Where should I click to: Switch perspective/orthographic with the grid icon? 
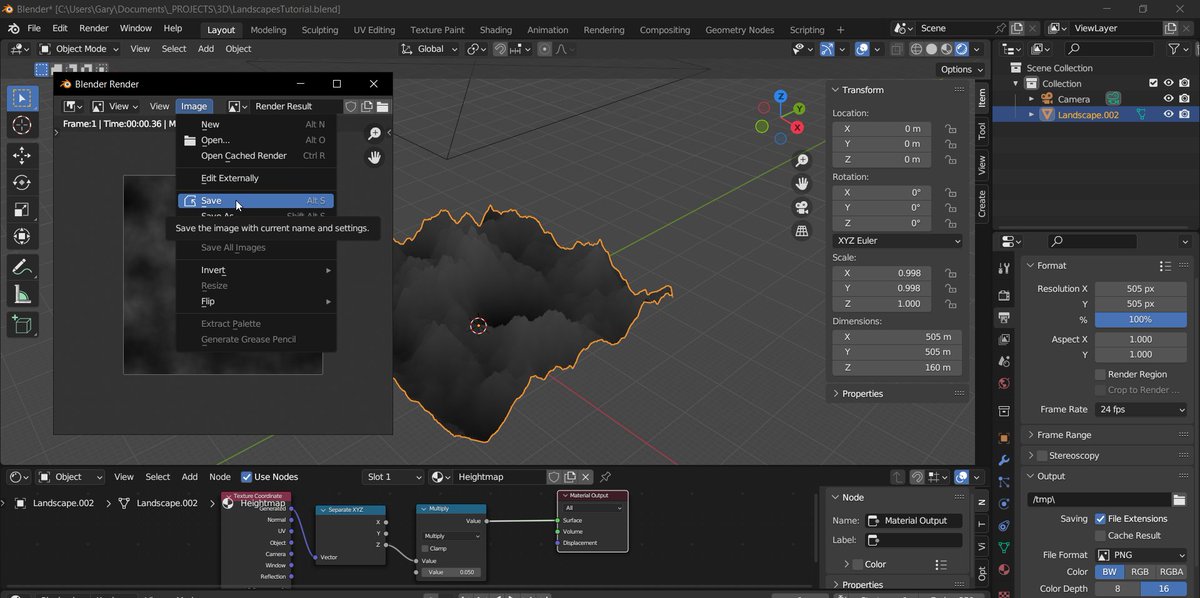coord(802,231)
